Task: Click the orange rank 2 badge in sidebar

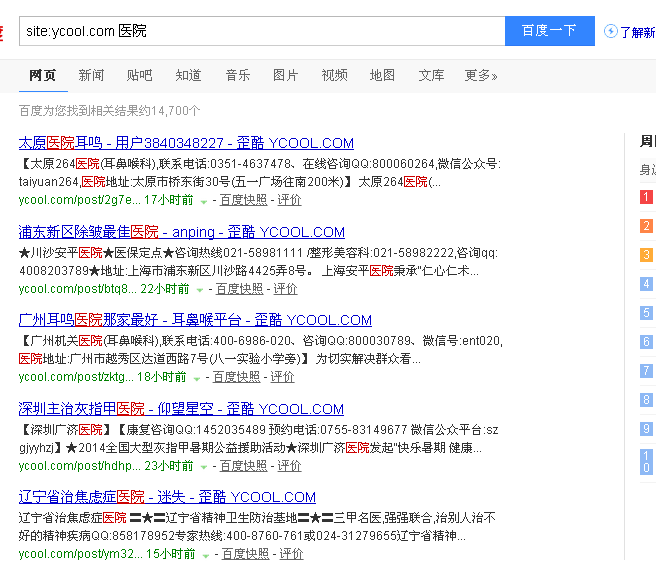Action: pos(646,226)
